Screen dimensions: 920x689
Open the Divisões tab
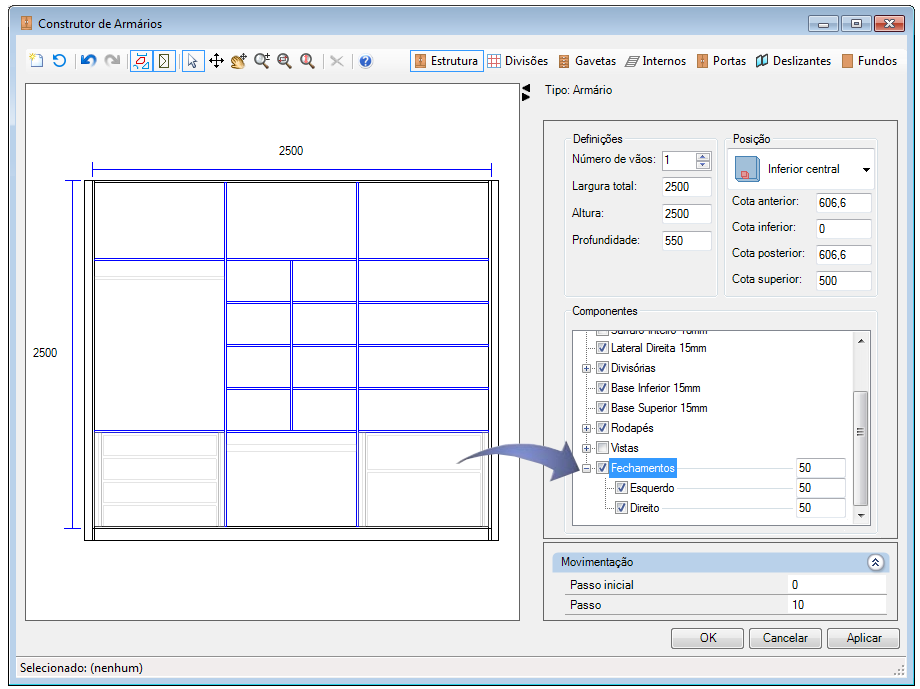[518, 61]
